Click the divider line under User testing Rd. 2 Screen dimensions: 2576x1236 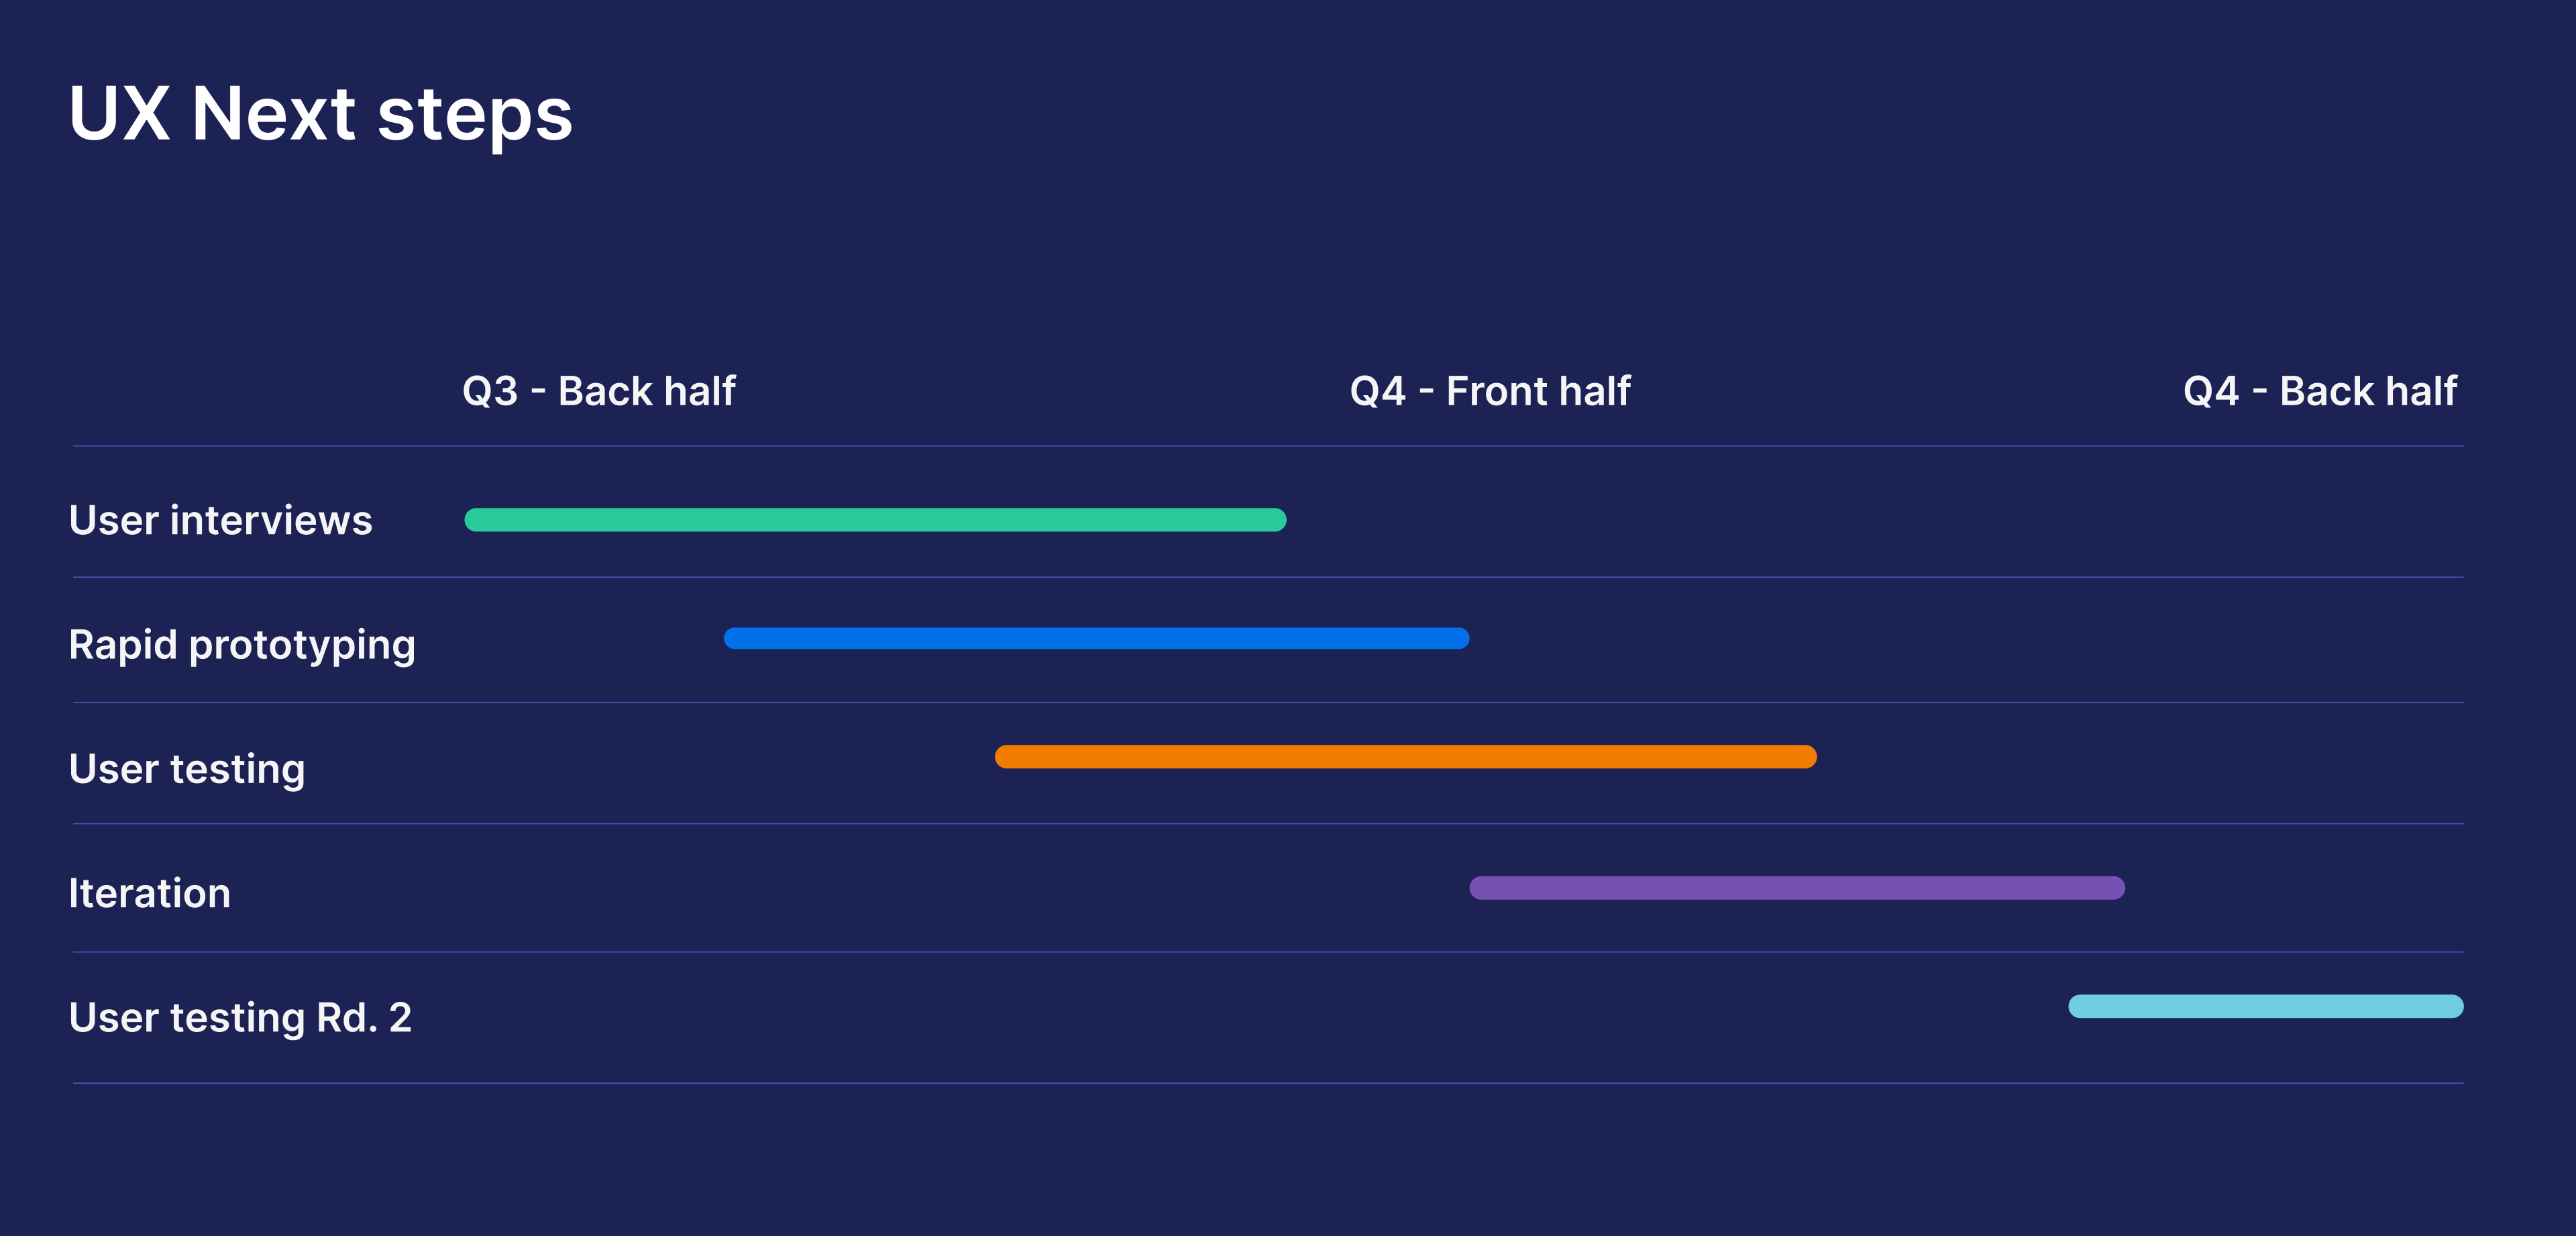click(x=1268, y=1083)
